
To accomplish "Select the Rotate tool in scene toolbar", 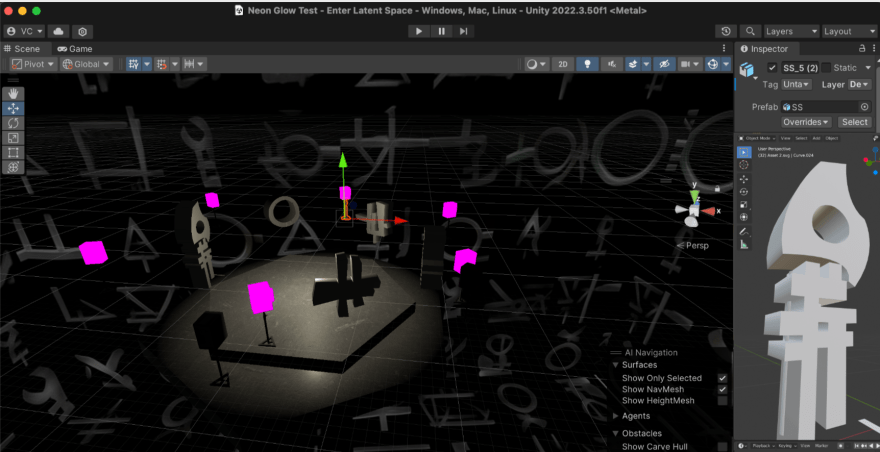I will click(x=13, y=122).
